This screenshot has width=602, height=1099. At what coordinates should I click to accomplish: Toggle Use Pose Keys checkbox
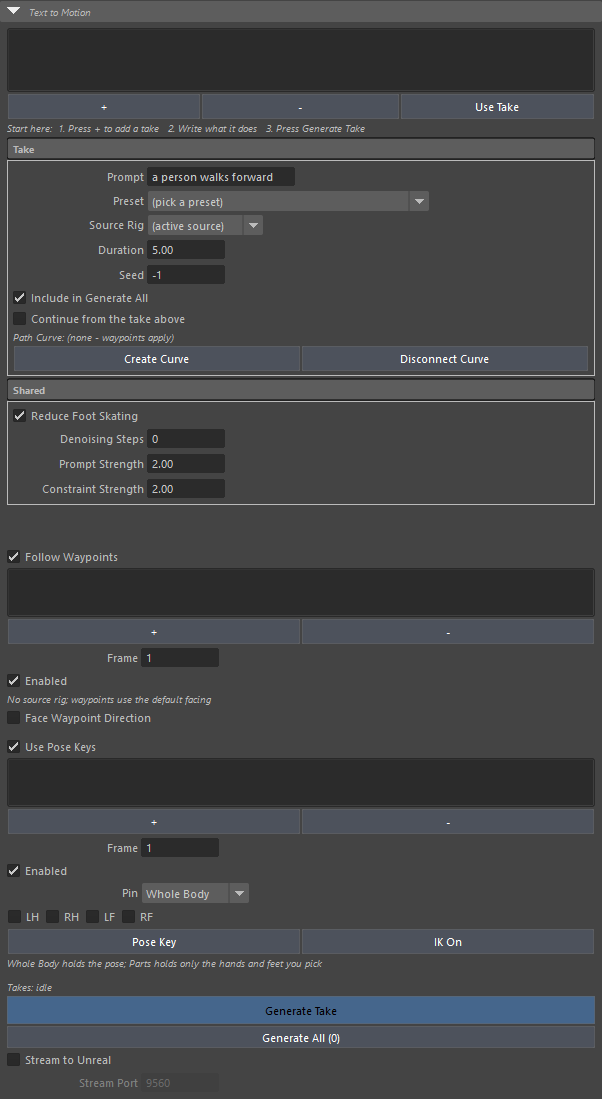pos(13,746)
